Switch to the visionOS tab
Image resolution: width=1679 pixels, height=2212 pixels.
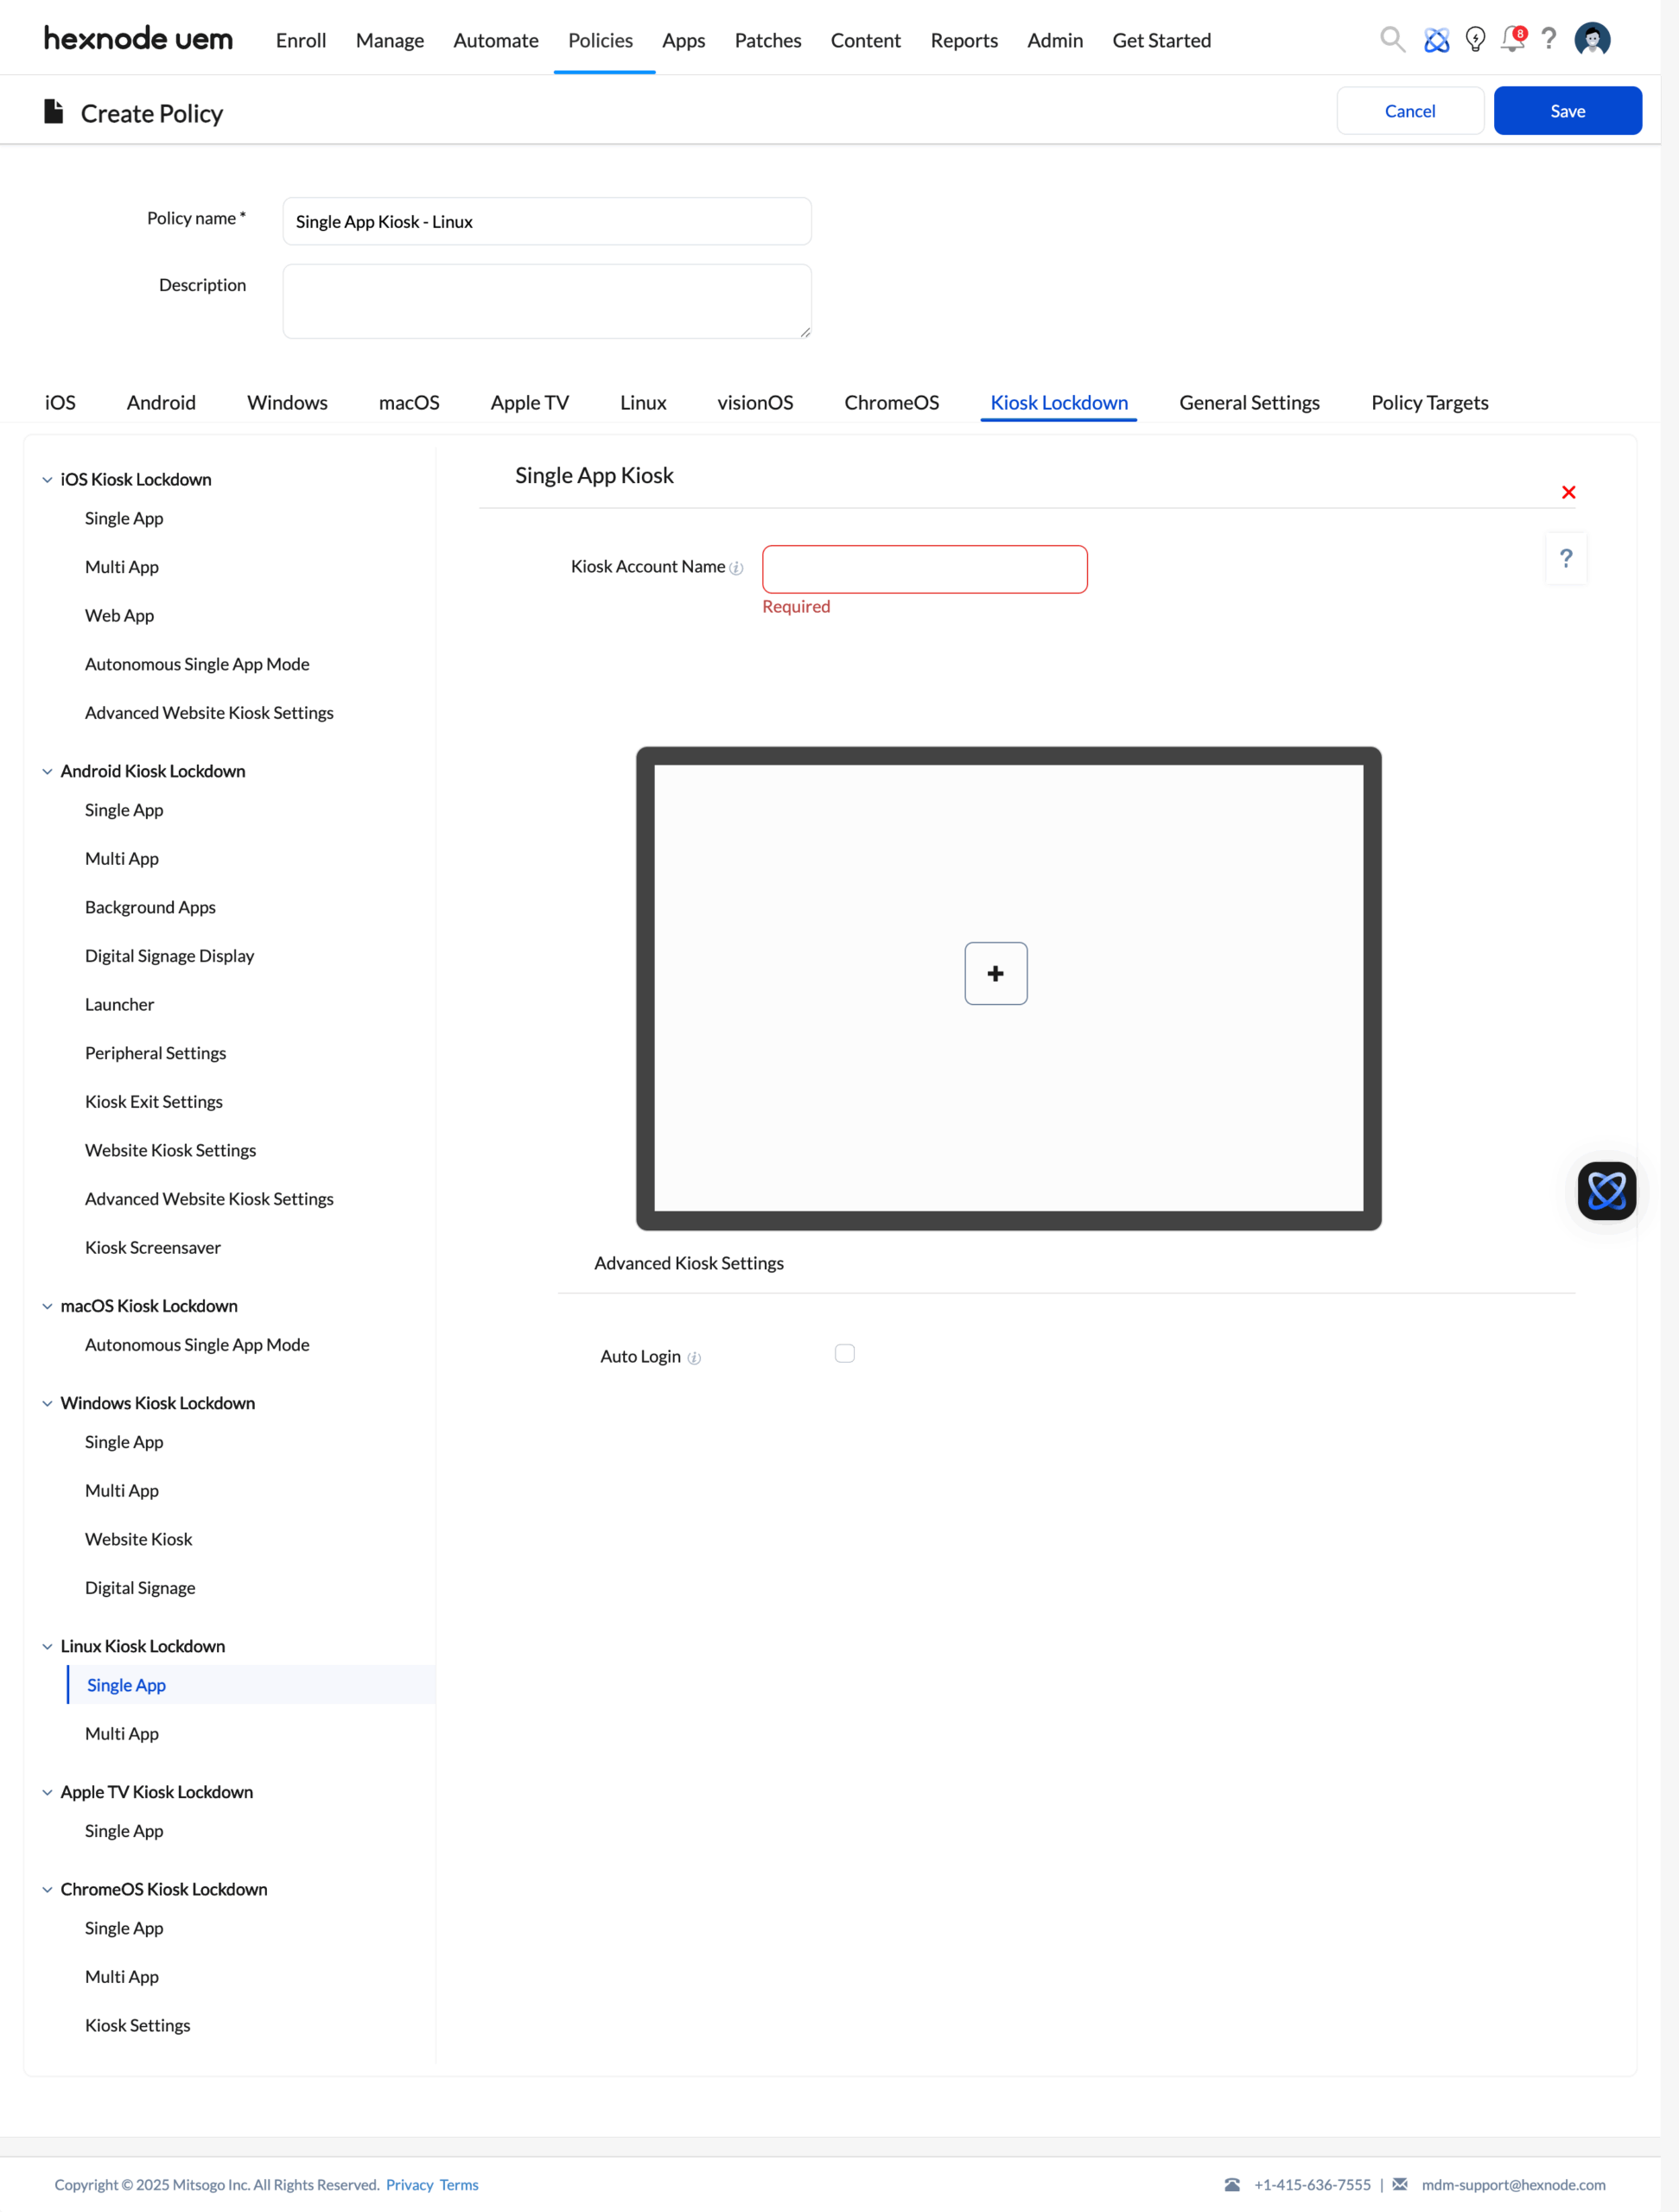755,402
